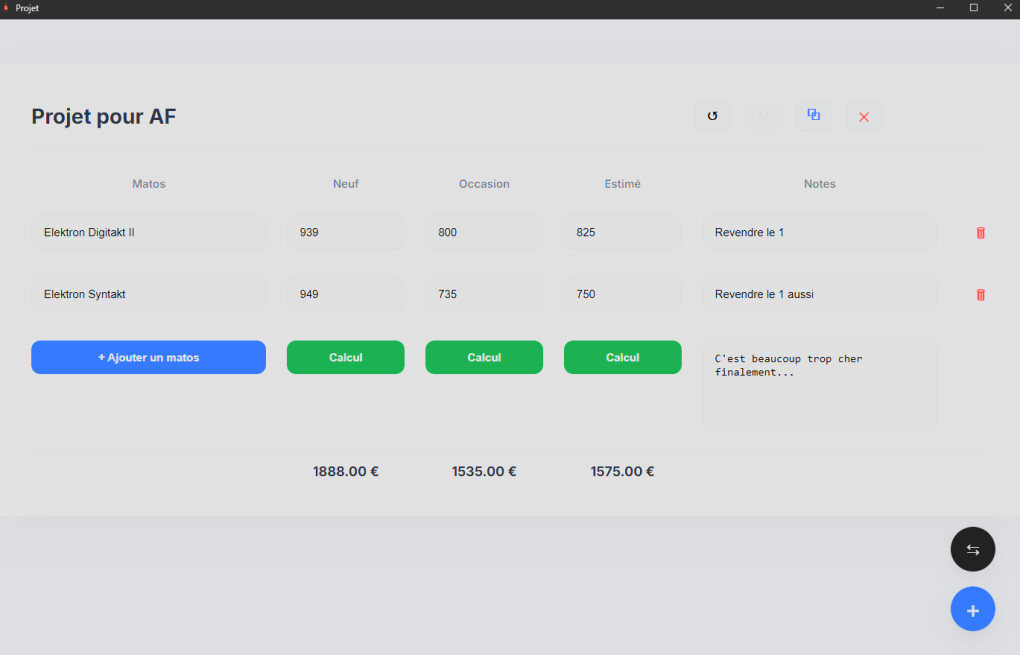Screen dimensions: 1020x655
Task: Edit the note 'Revendre le 1'
Action: (x=820, y=232)
